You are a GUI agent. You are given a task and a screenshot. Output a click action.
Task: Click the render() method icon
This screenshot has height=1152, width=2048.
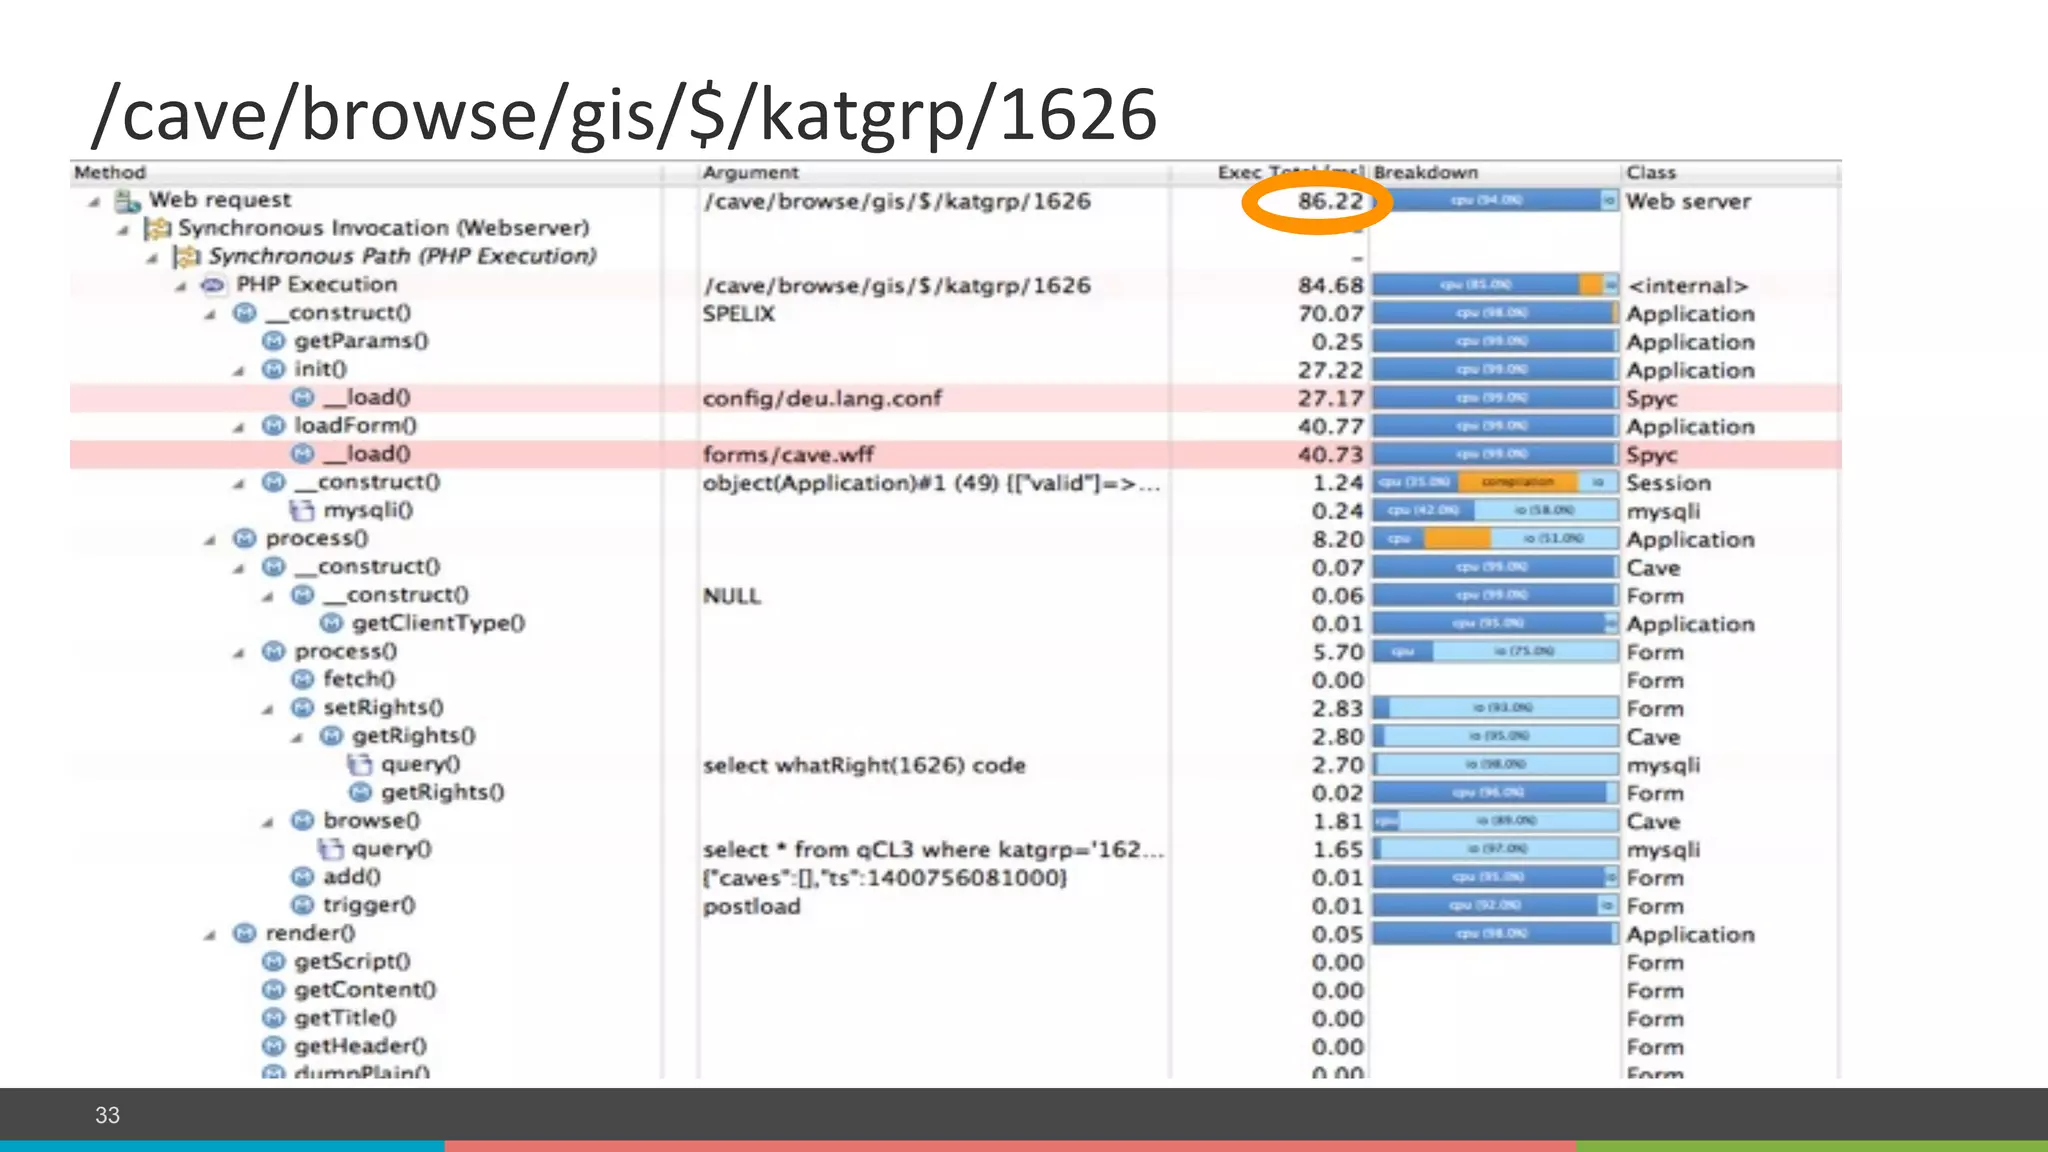pos(245,933)
